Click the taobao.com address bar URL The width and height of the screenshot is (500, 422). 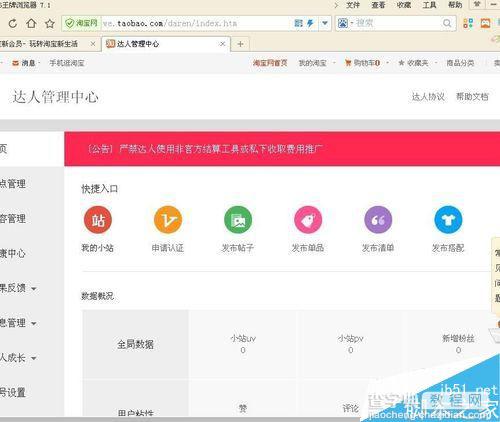coord(170,23)
